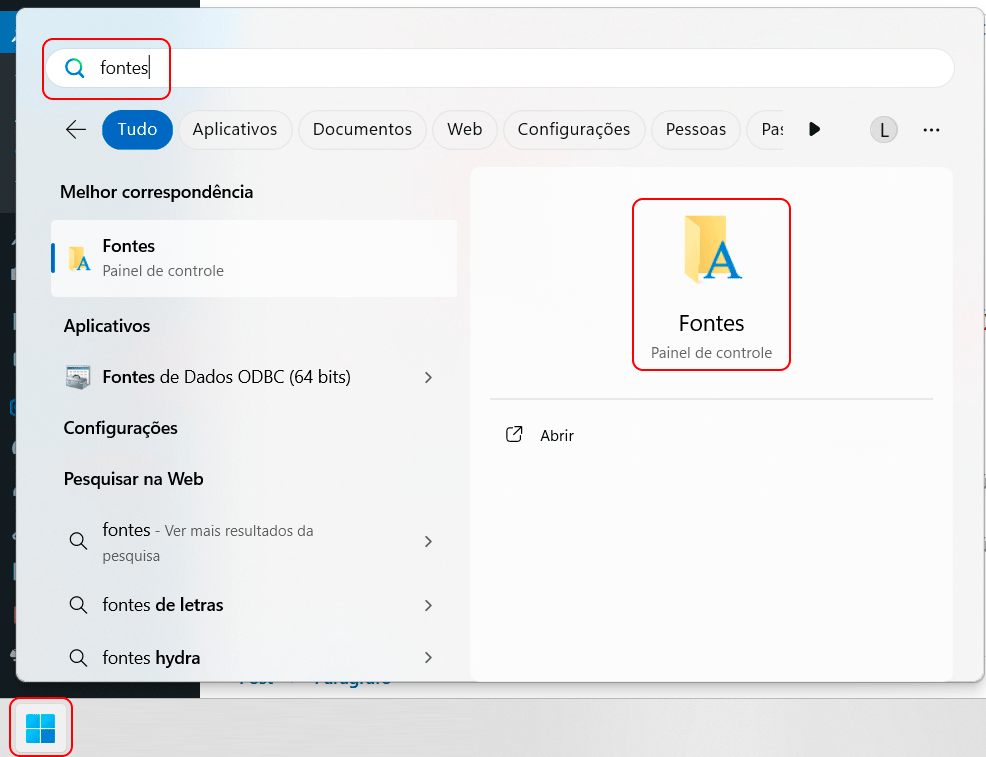Click the search magnifier icon in search box
The height and width of the screenshot is (757, 986).
pos(74,68)
